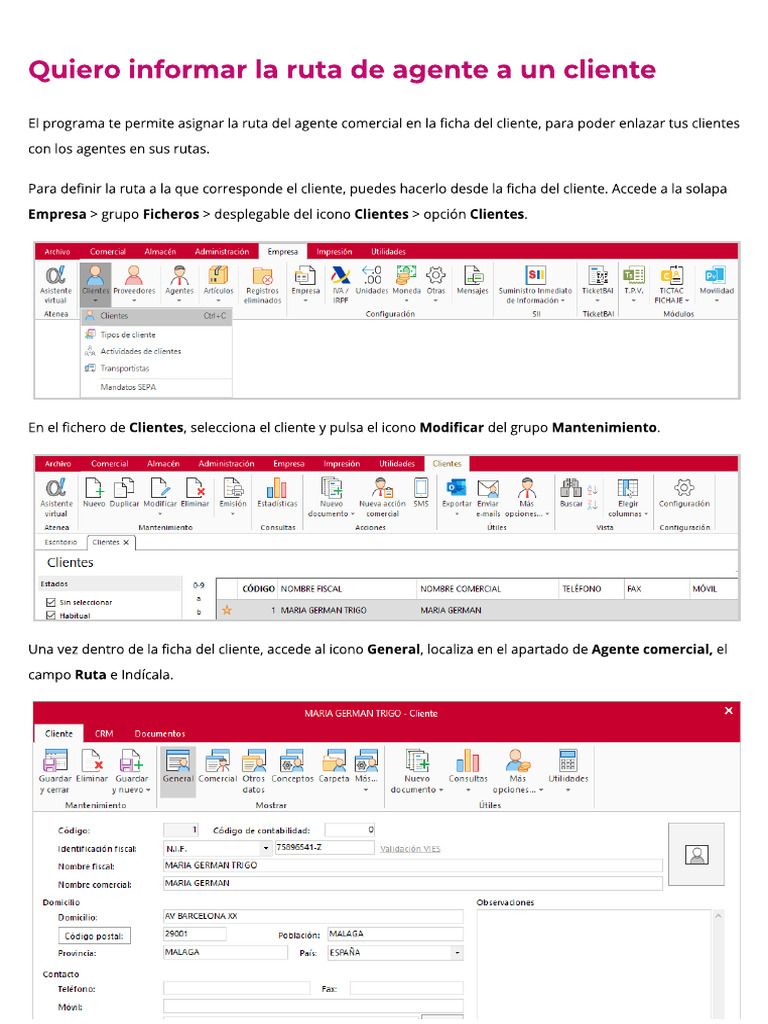Select the Duplicar icon in Clientes ribbon

124,492
